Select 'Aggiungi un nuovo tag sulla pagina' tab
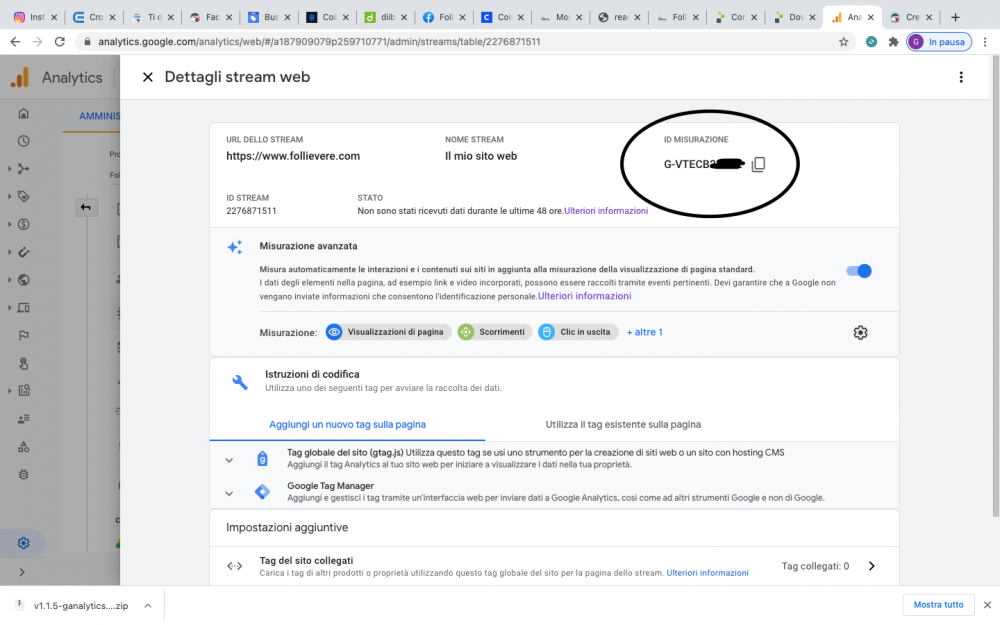 347,425
